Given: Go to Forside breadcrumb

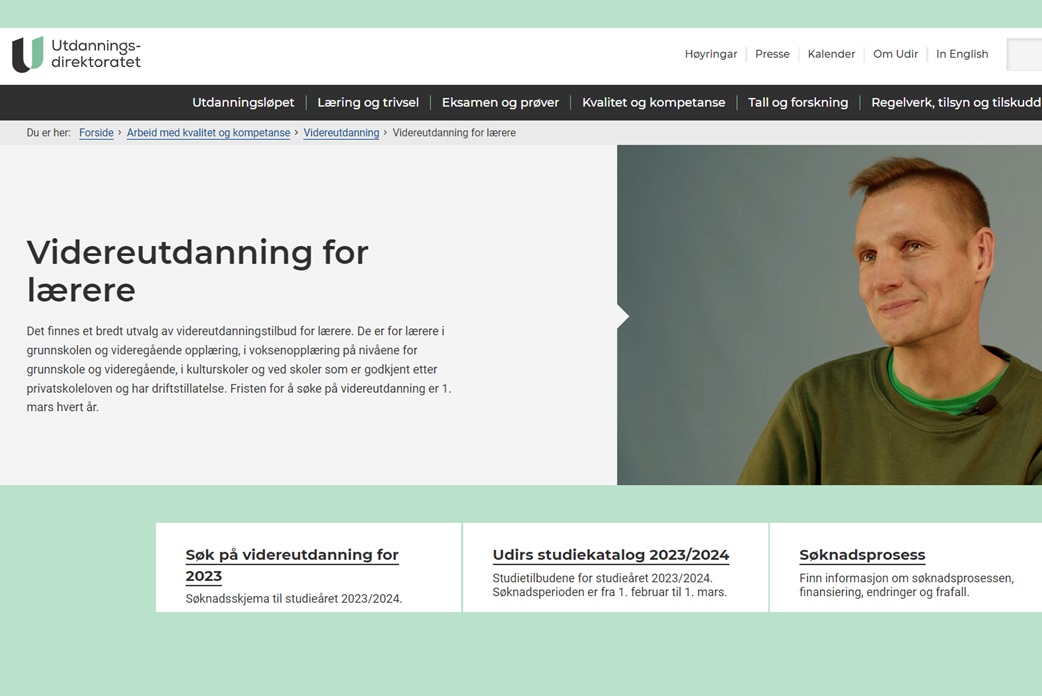Looking at the screenshot, I should point(96,133).
